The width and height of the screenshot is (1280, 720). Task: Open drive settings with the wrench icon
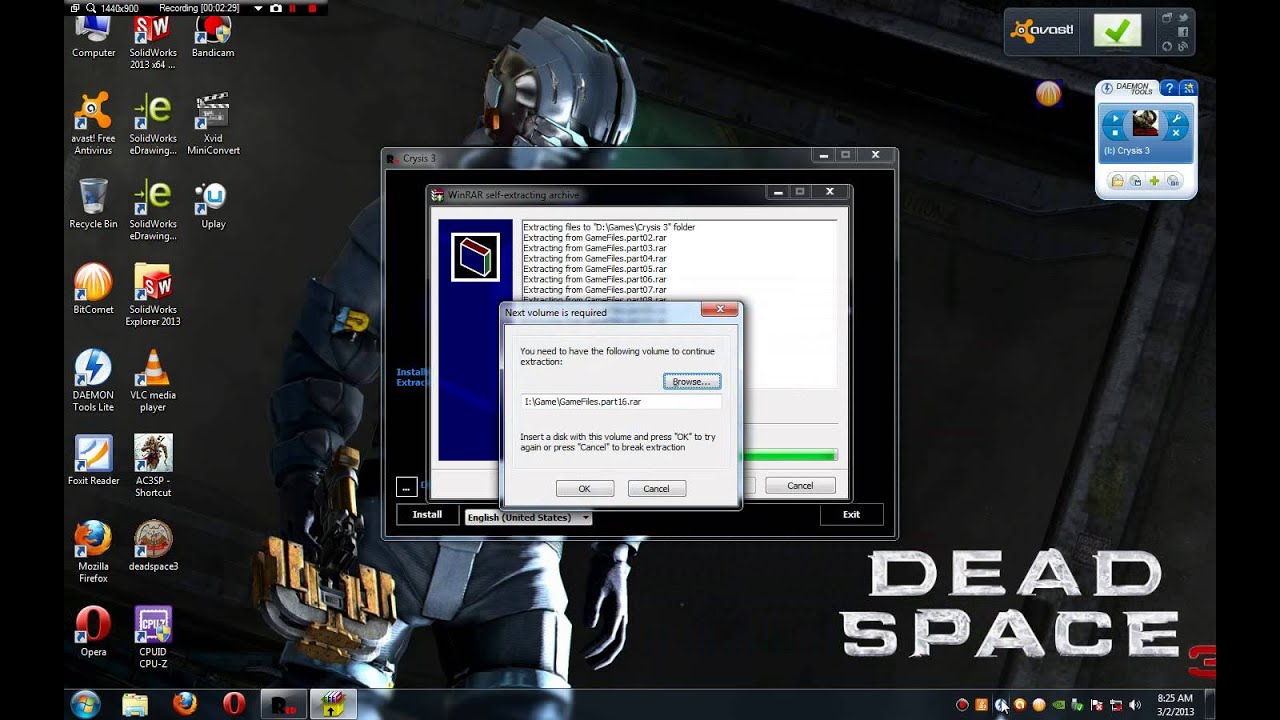(x=1177, y=118)
